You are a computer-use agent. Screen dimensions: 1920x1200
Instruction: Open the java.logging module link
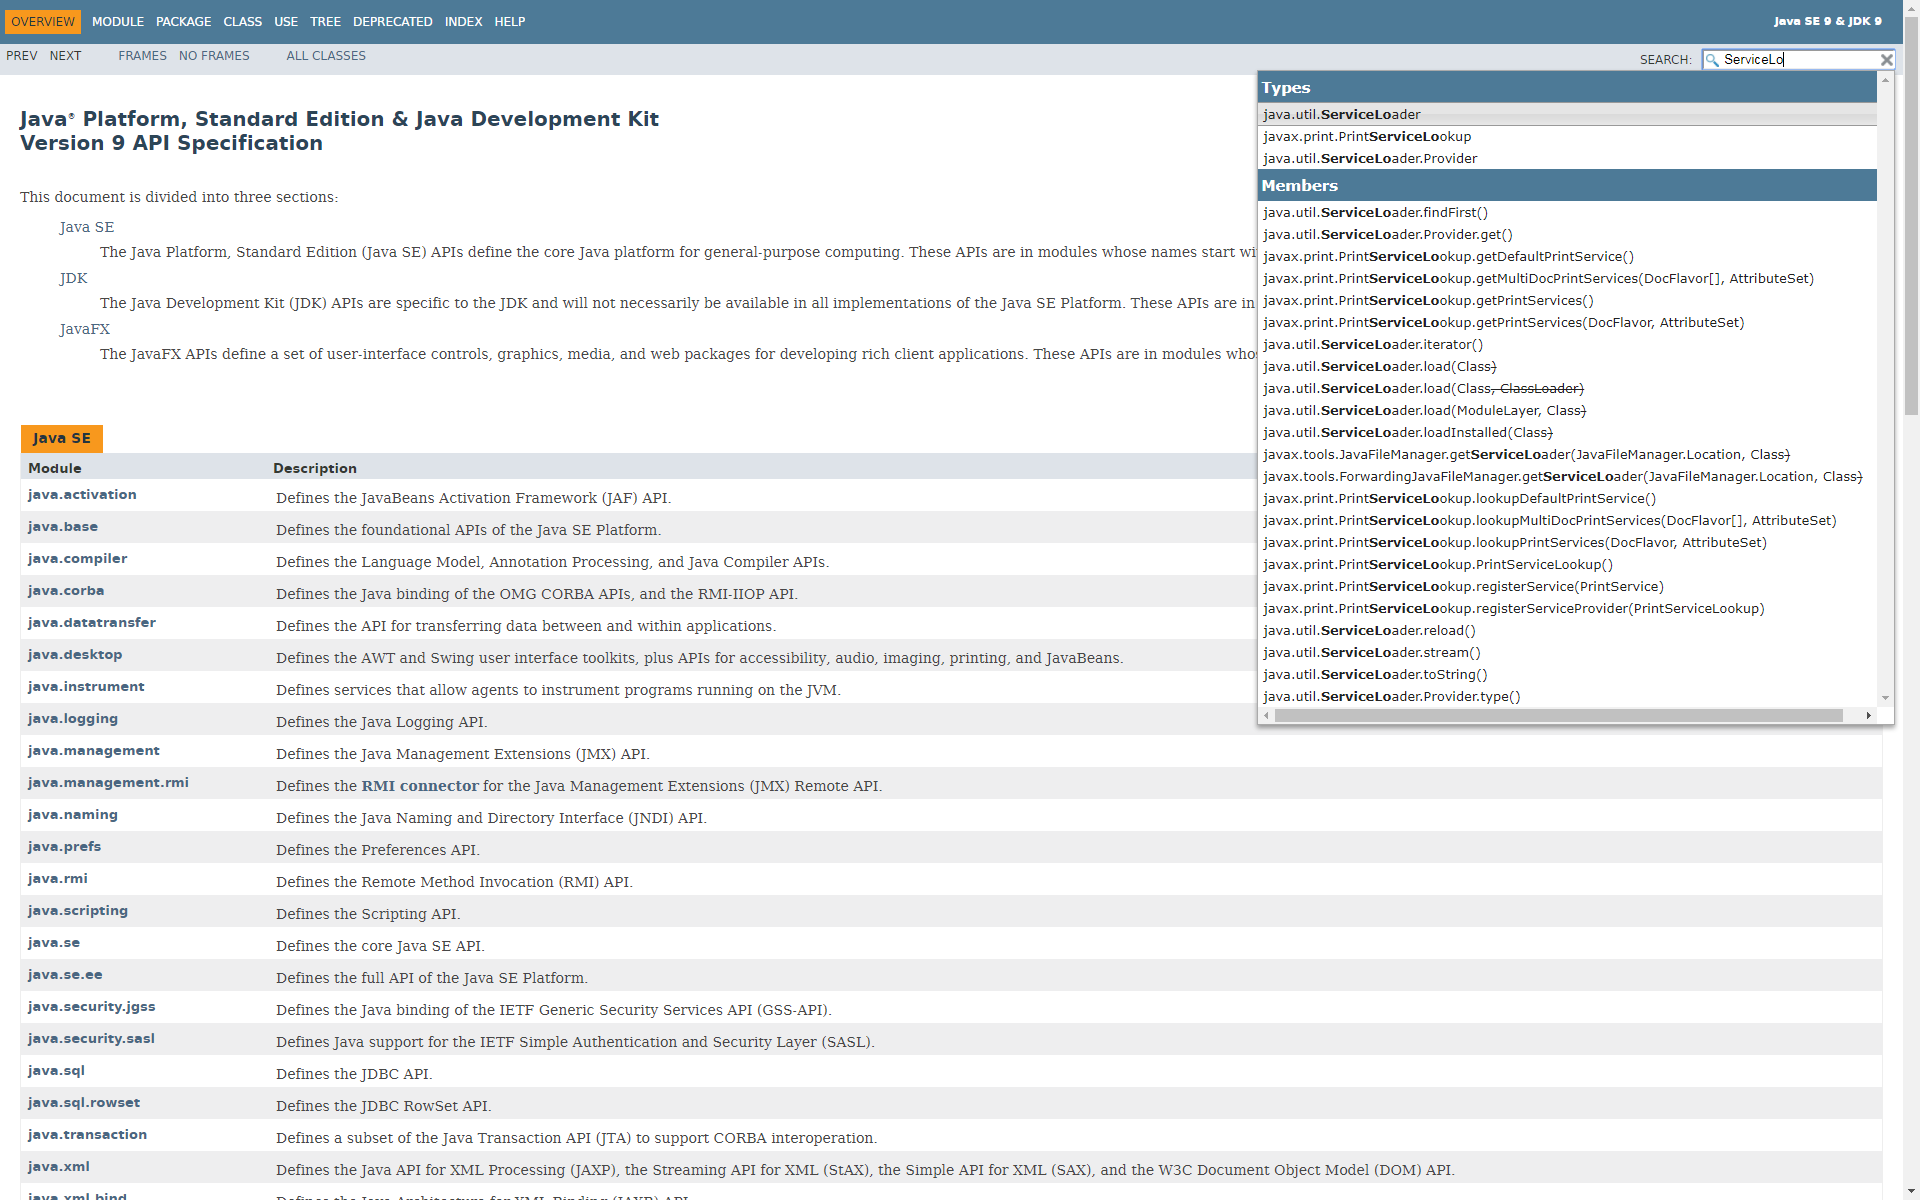point(73,719)
